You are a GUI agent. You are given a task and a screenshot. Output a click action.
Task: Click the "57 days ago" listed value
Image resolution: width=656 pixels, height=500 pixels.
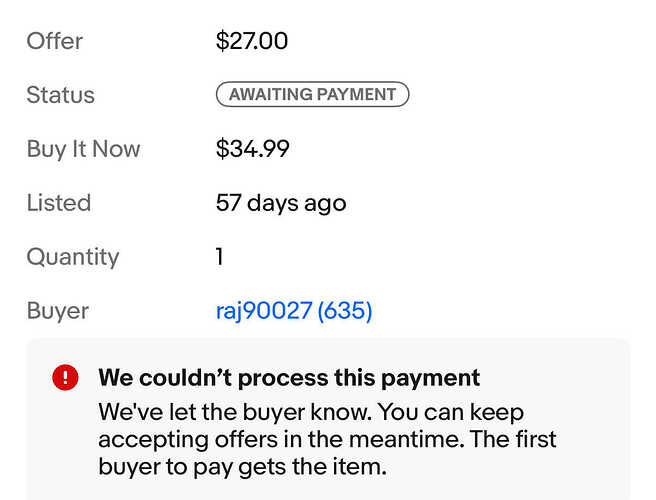pos(280,203)
